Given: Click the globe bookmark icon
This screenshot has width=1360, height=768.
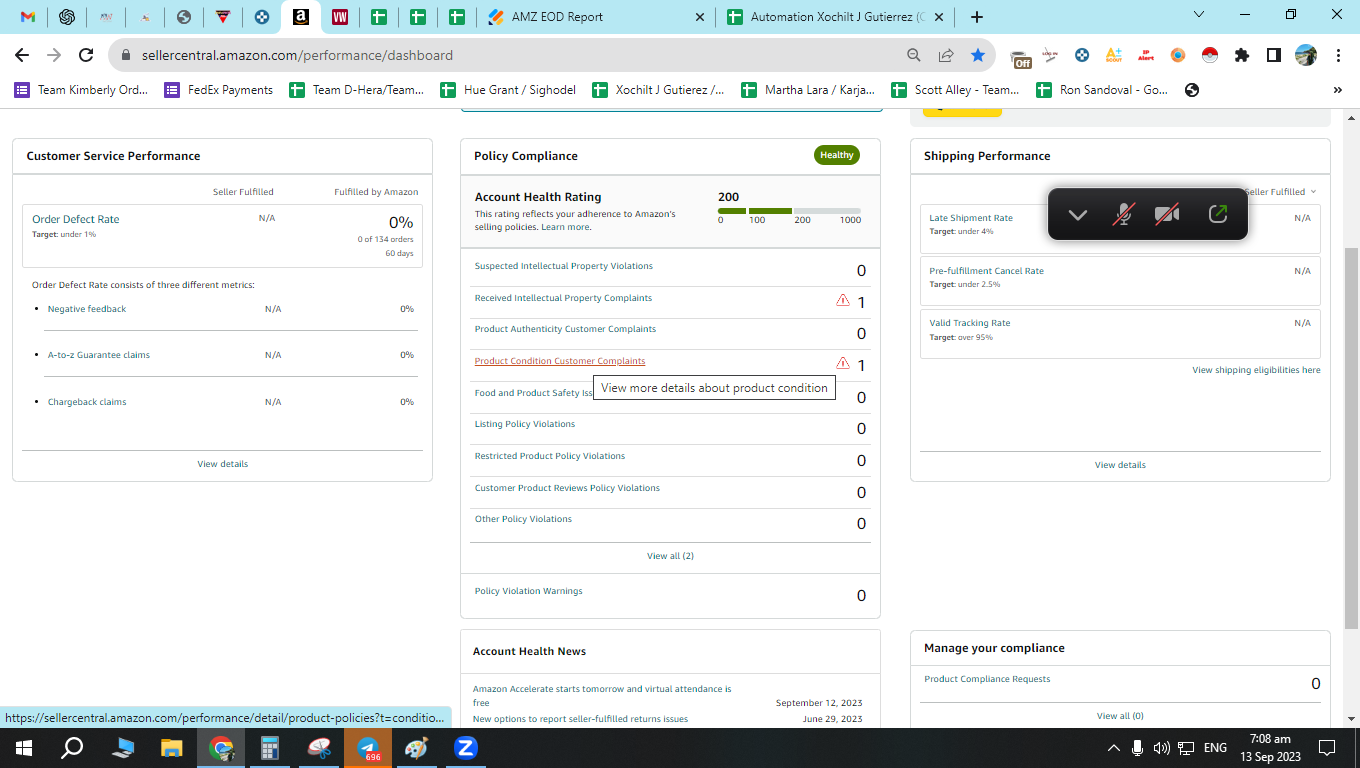Looking at the screenshot, I should [1191, 90].
